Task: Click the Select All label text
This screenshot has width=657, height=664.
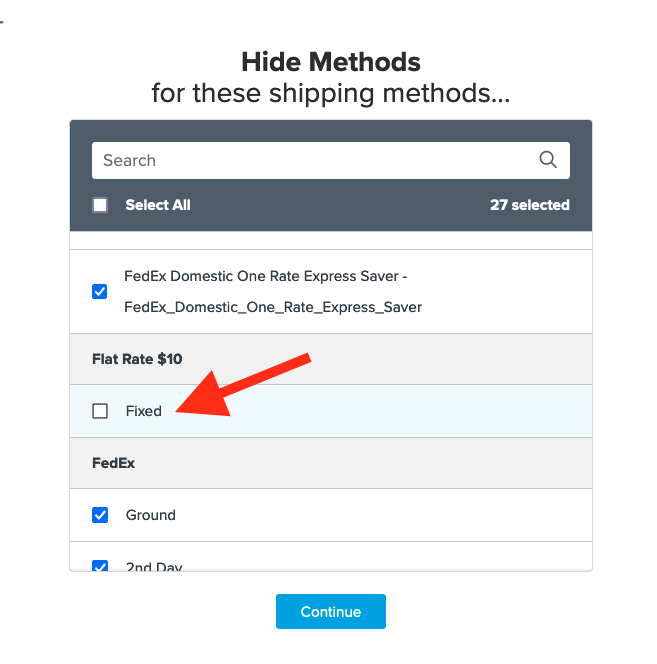Action: 158,205
